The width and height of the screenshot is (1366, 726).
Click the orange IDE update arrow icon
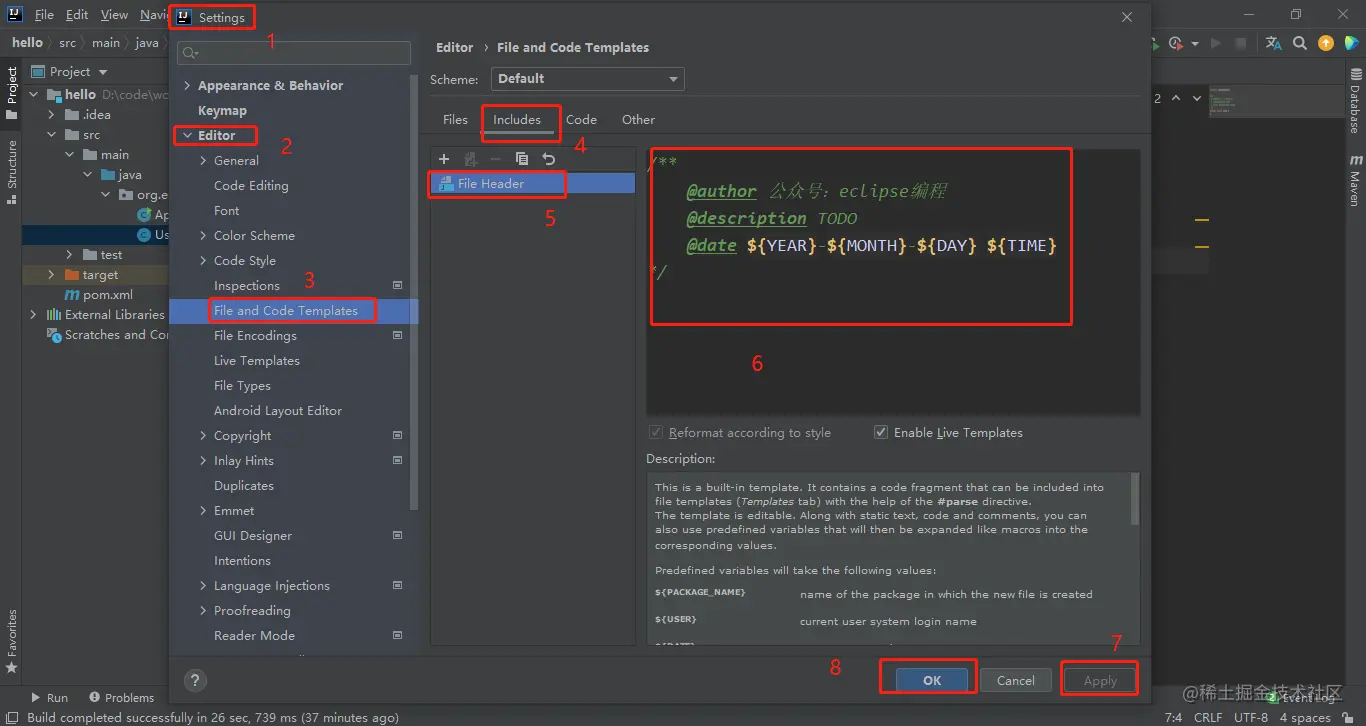pos(1325,43)
